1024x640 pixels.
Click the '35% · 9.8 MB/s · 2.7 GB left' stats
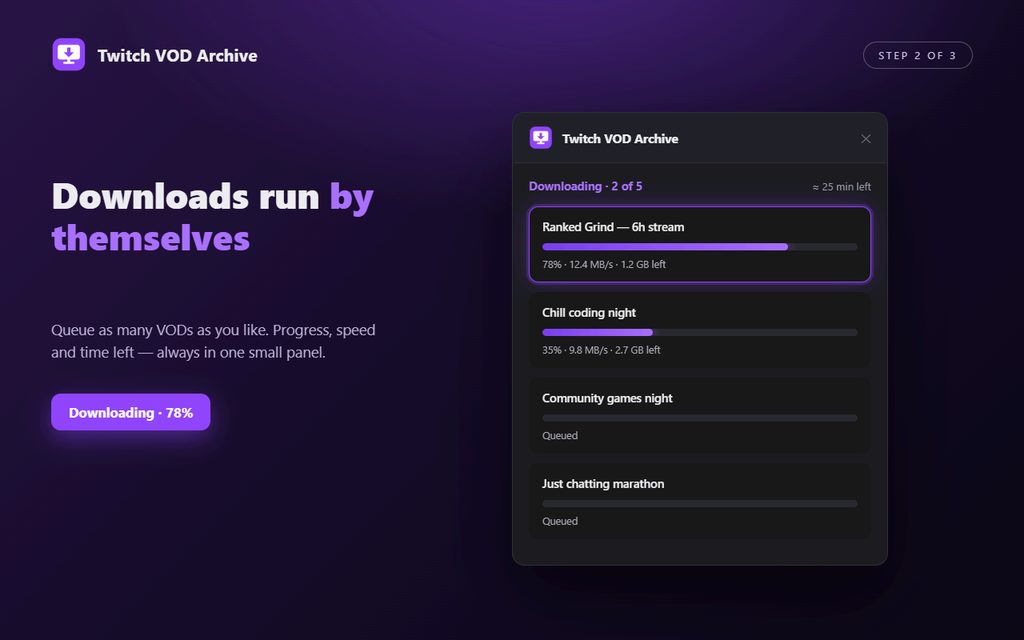pos(601,350)
